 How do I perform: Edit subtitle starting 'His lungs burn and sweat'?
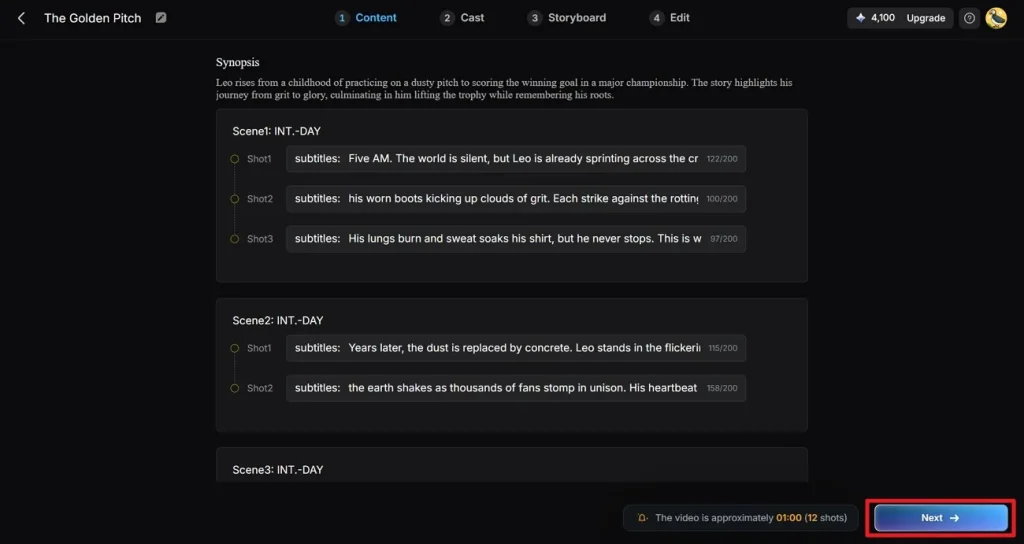tap(516, 239)
